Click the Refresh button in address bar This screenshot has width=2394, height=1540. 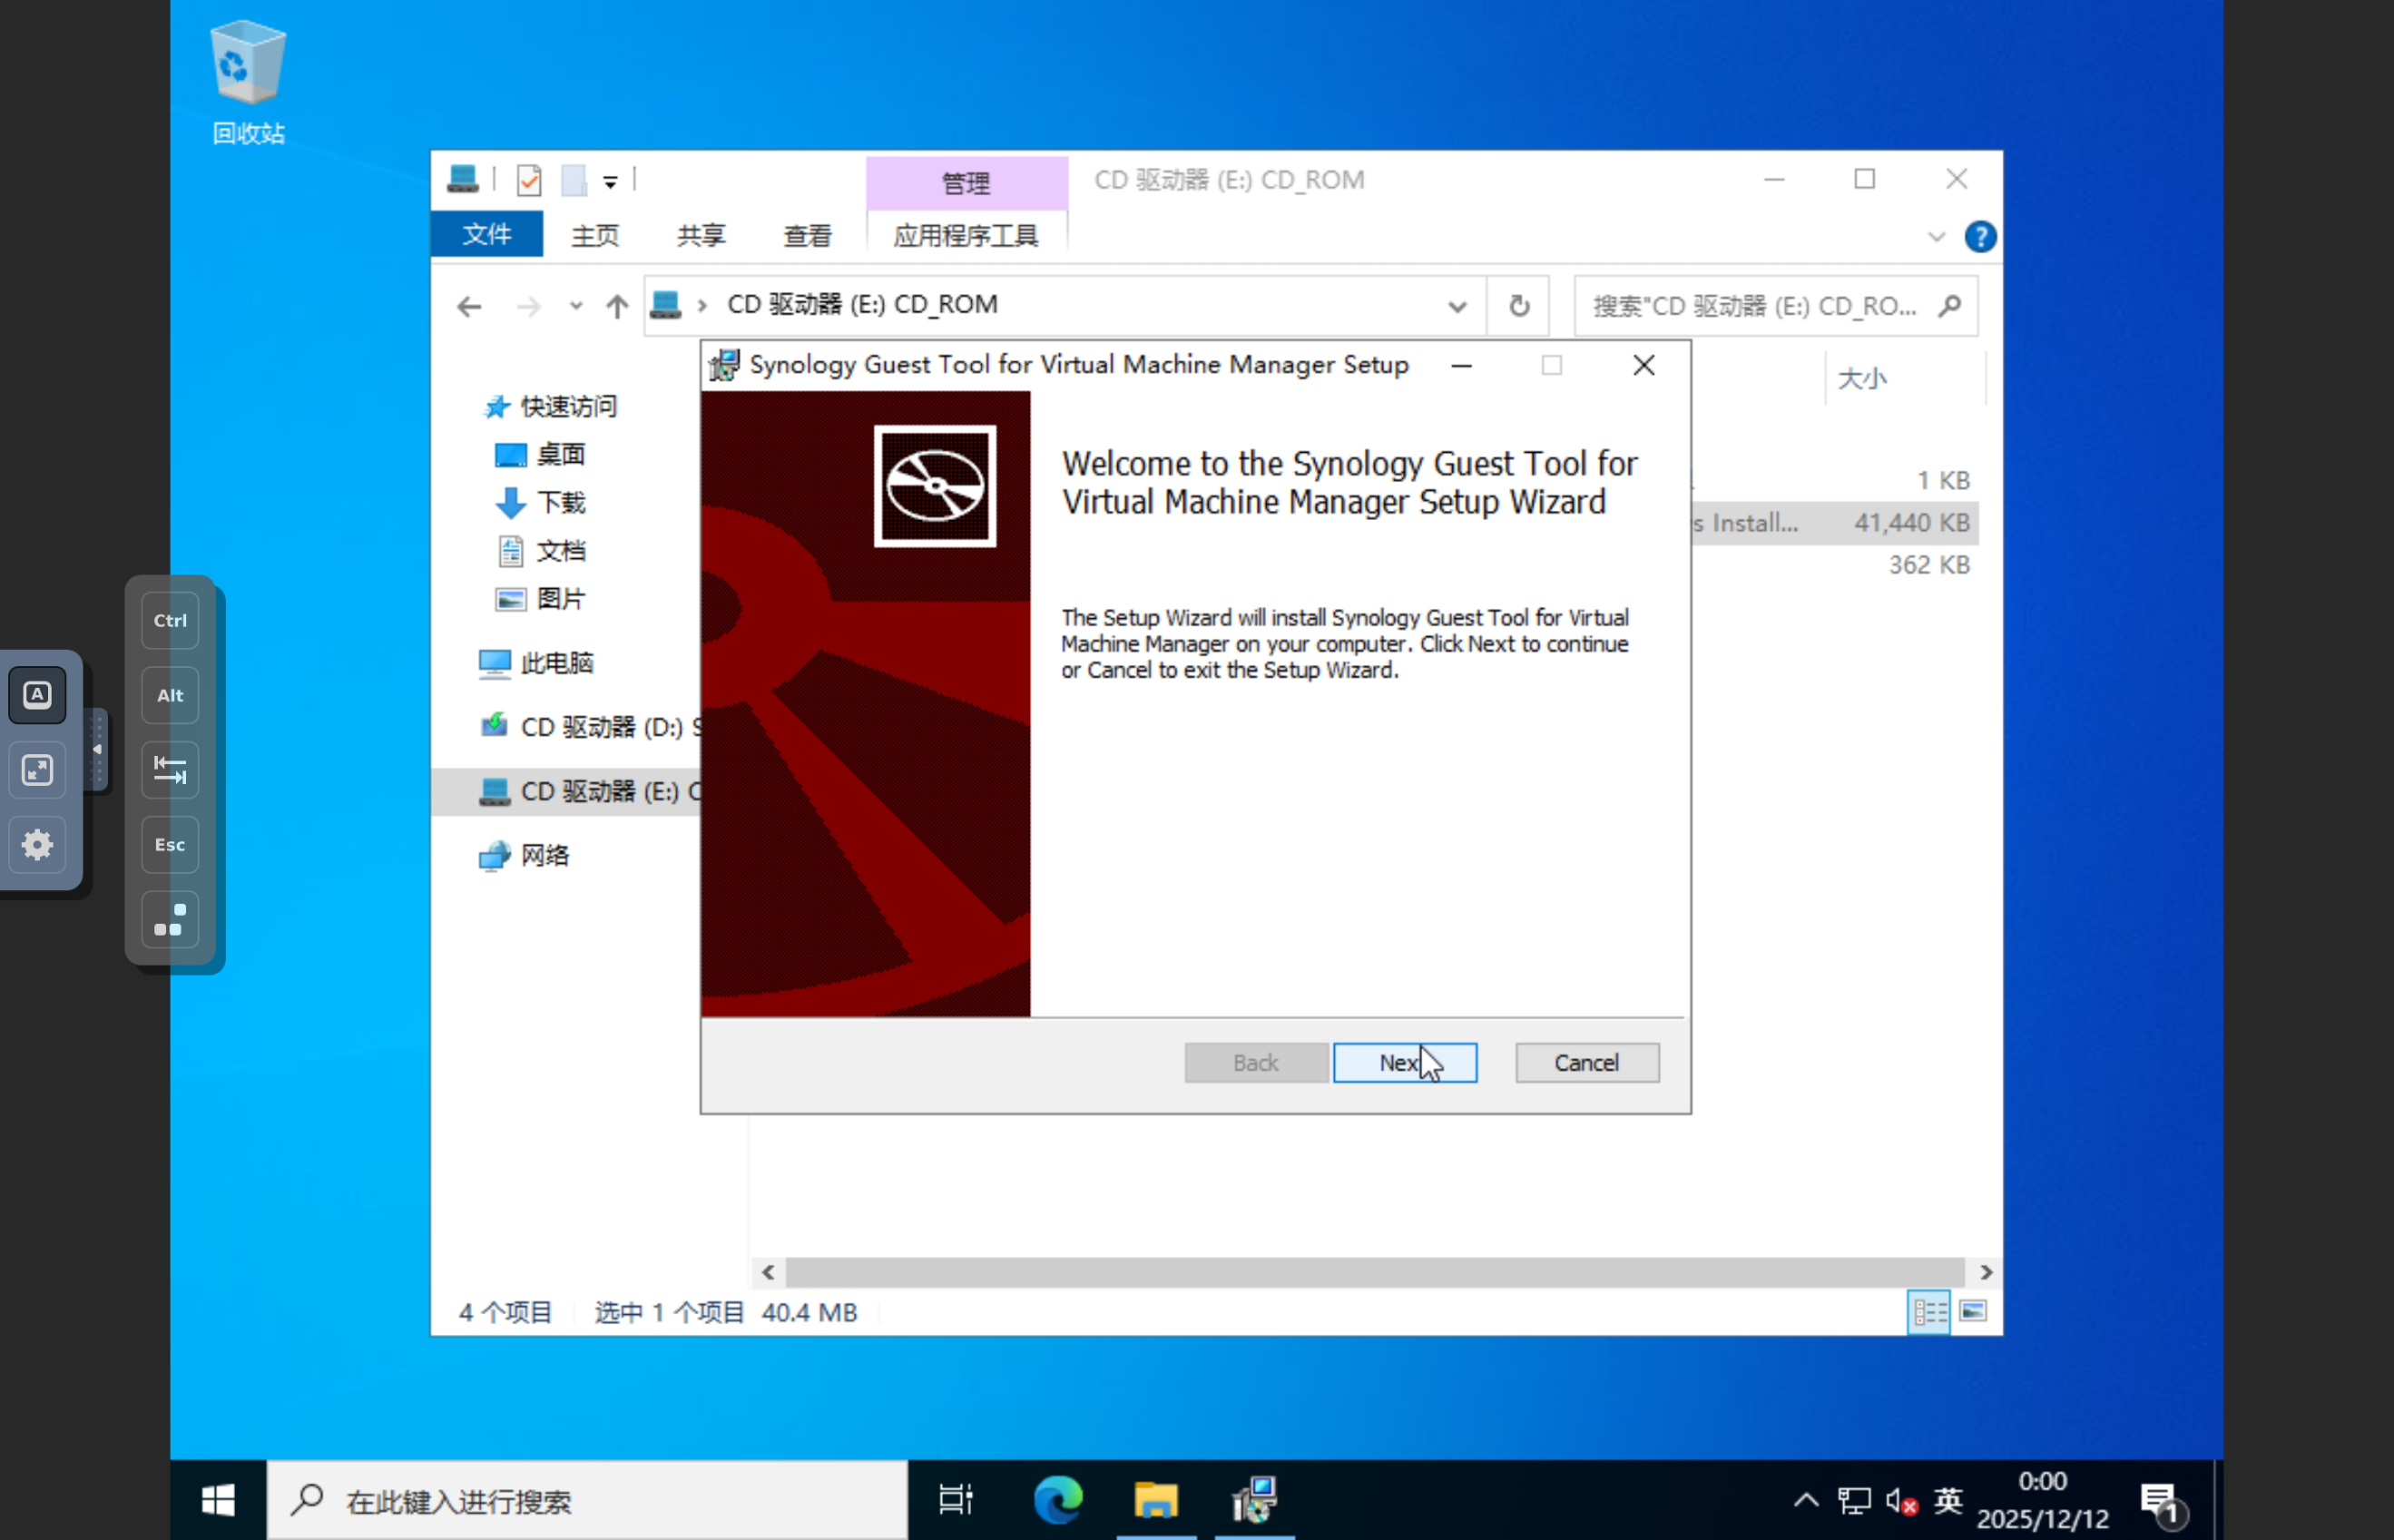1518,305
